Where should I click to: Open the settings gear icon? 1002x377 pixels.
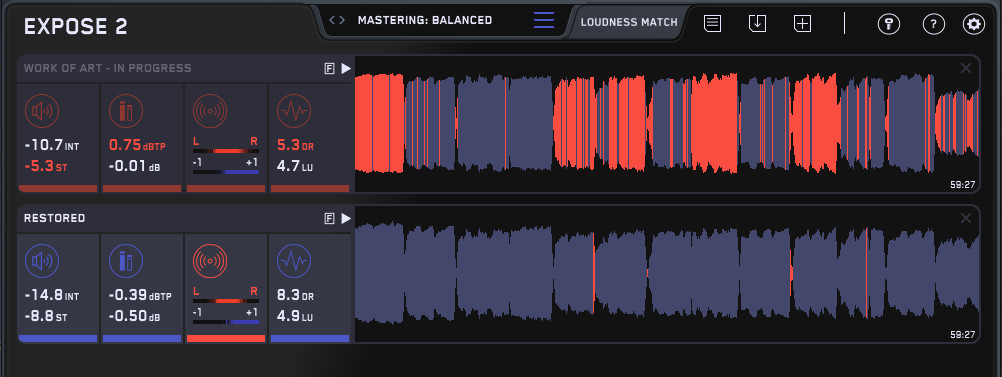point(974,24)
